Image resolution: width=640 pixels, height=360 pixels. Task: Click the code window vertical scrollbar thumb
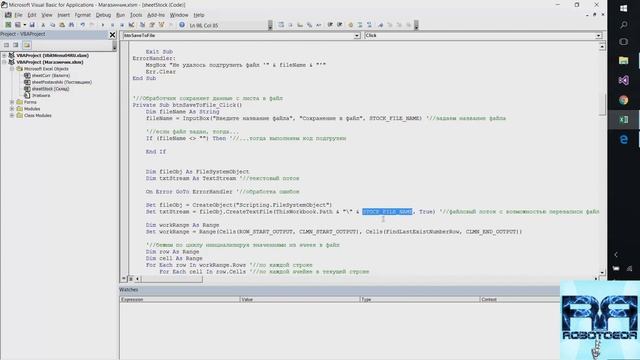pos(602,104)
